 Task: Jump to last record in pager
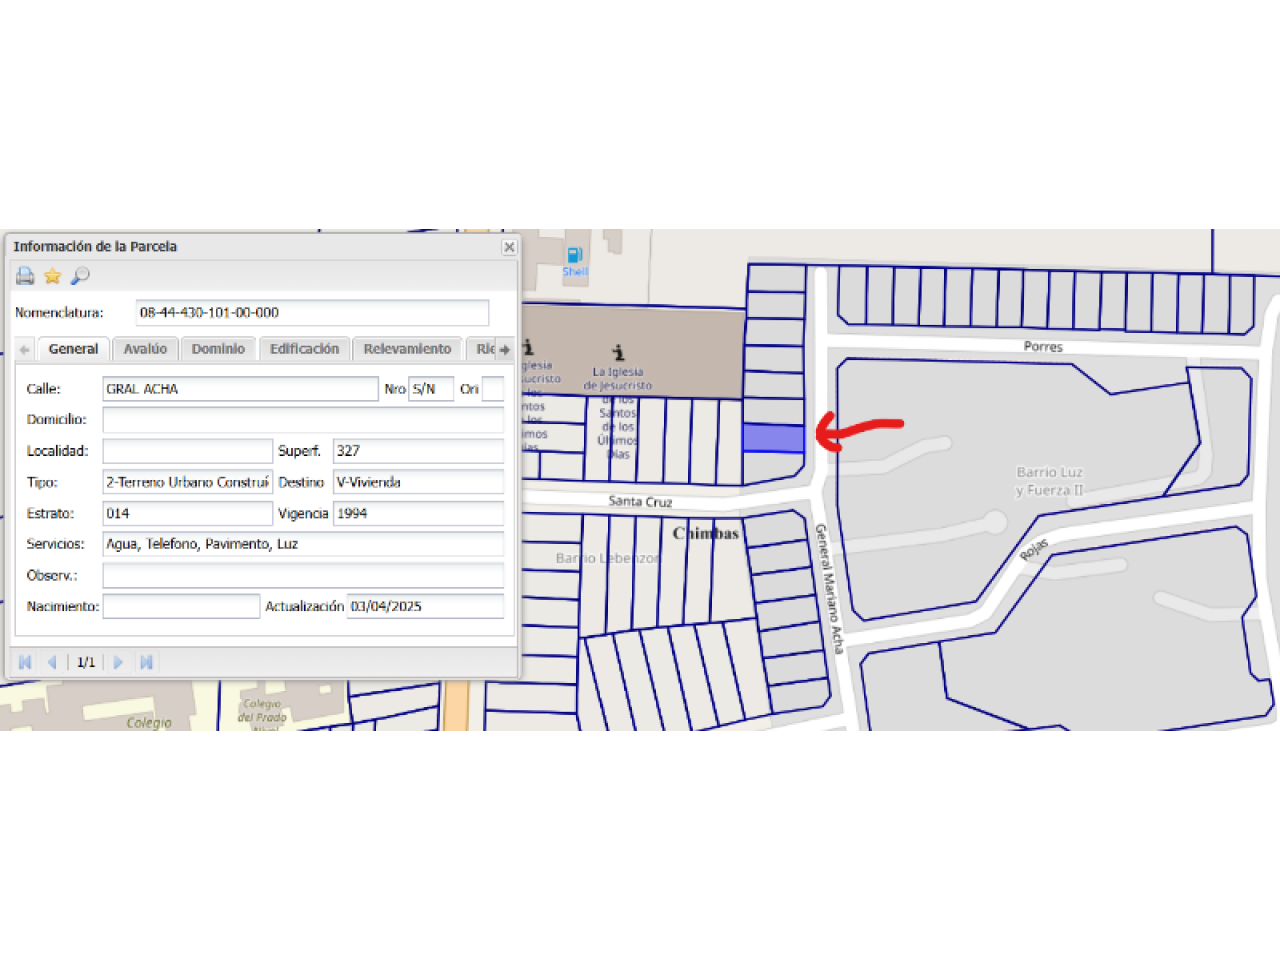[x=146, y=662]
